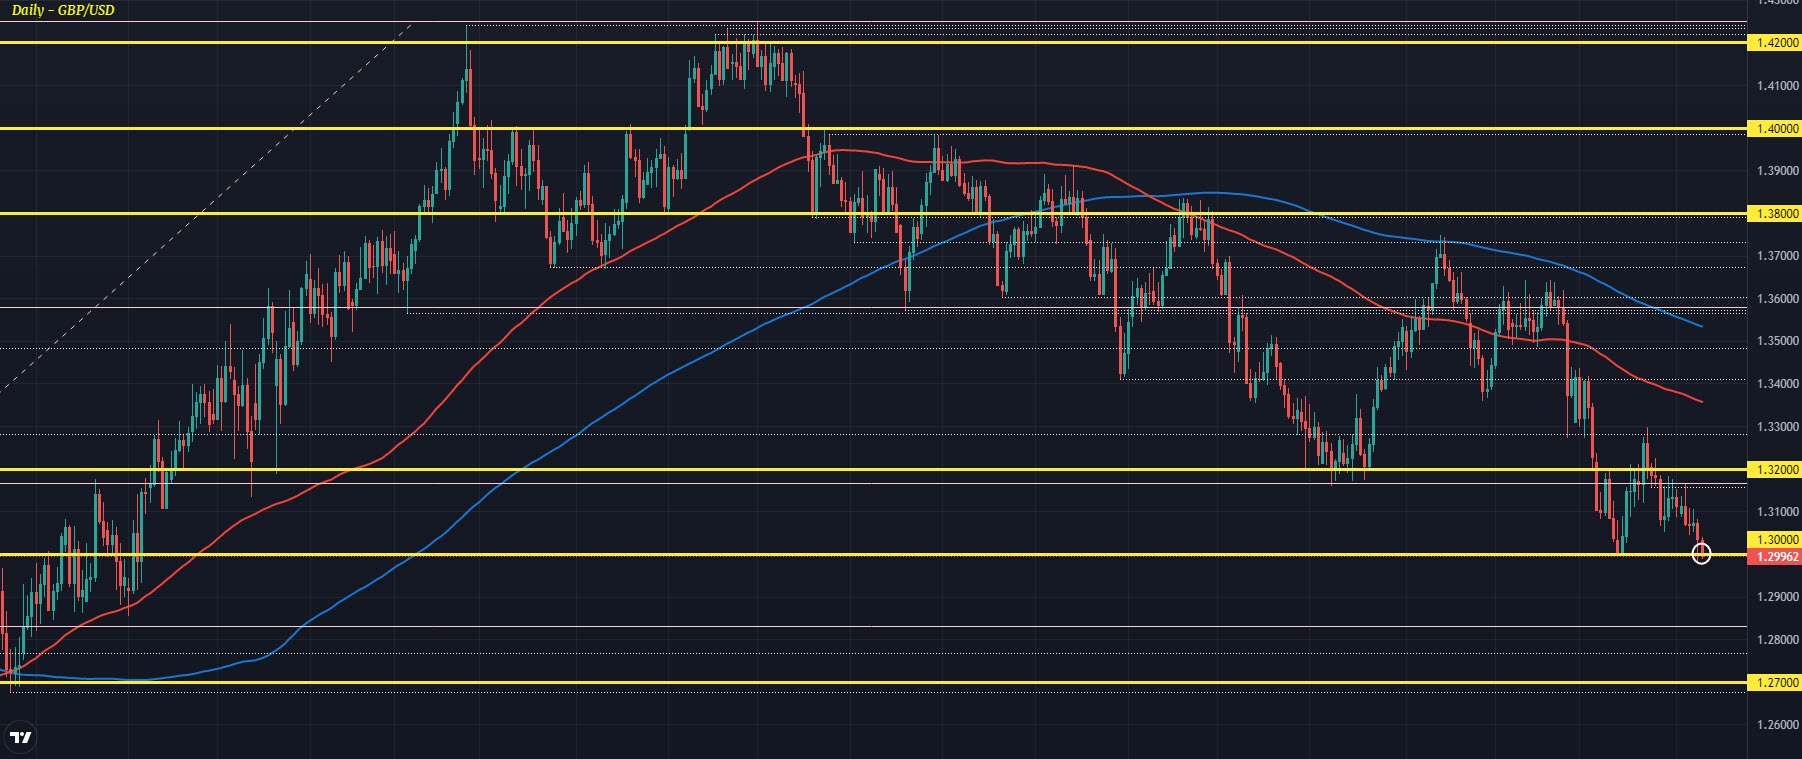The height and width of the screenshot is (759, 1802).
Task: Click the 1.39000 price axis label
Action: click(1777, 171)
